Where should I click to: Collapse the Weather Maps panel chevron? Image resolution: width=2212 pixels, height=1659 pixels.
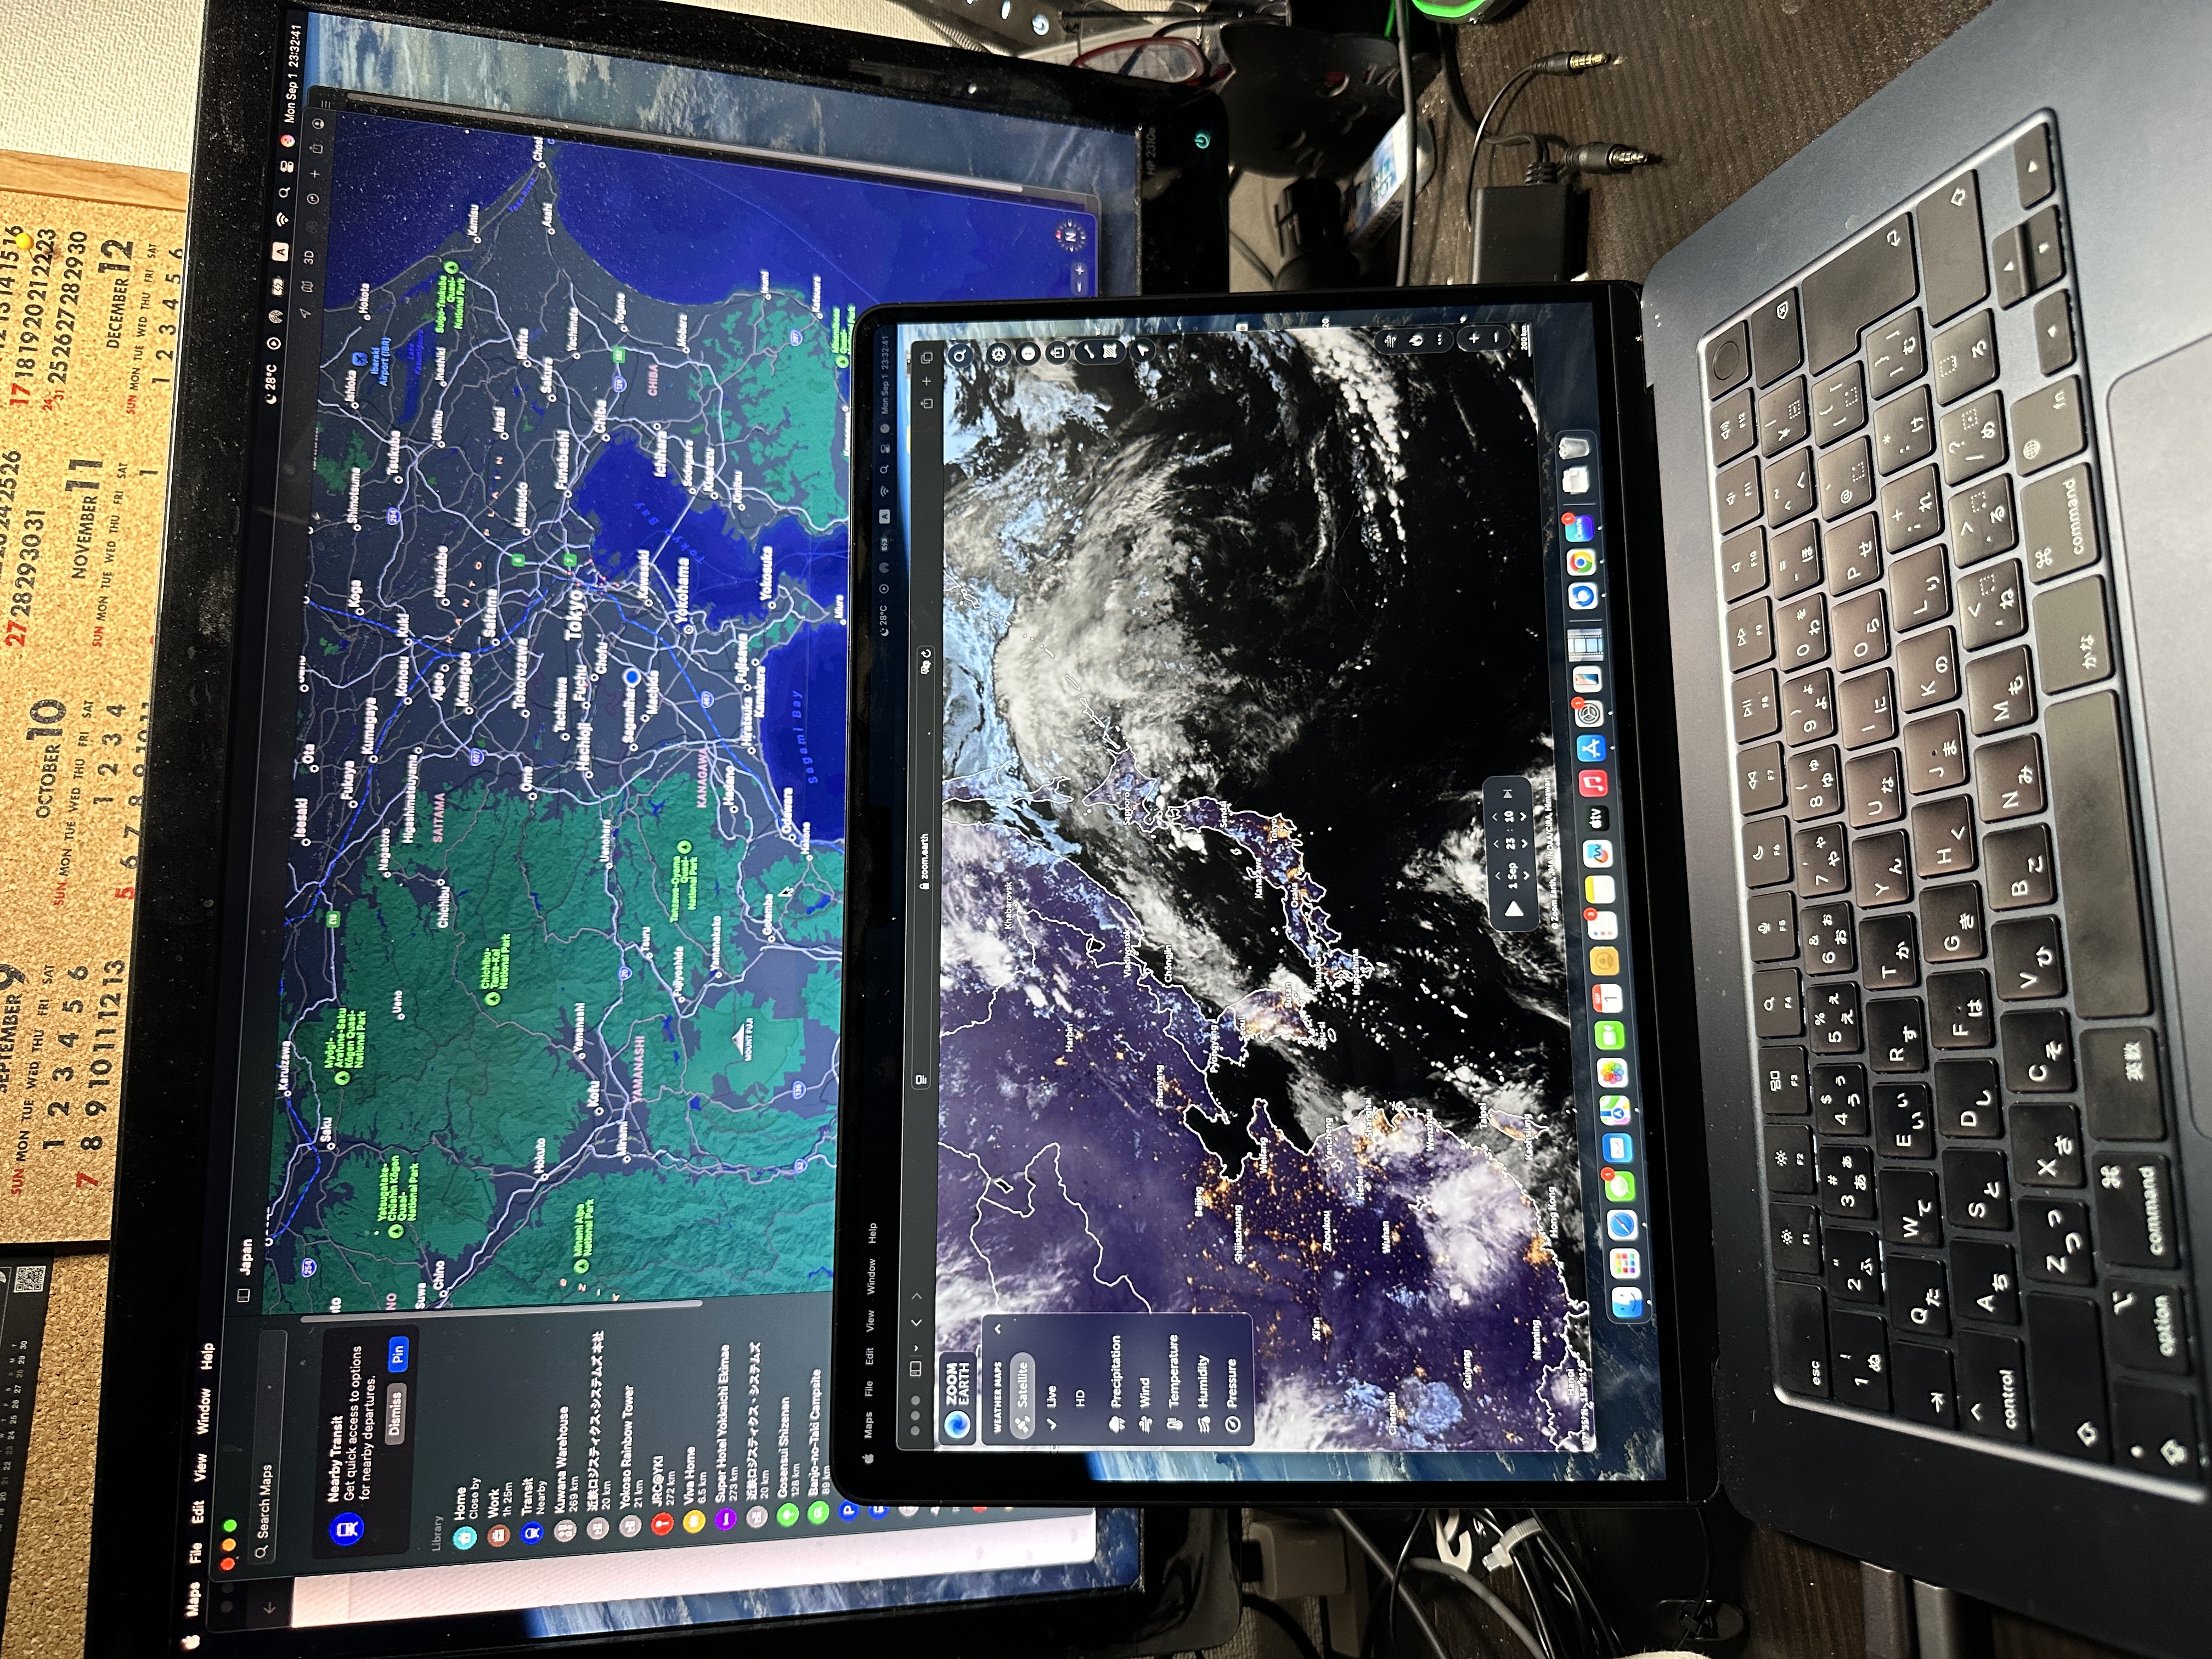(x=997, y=1330)
